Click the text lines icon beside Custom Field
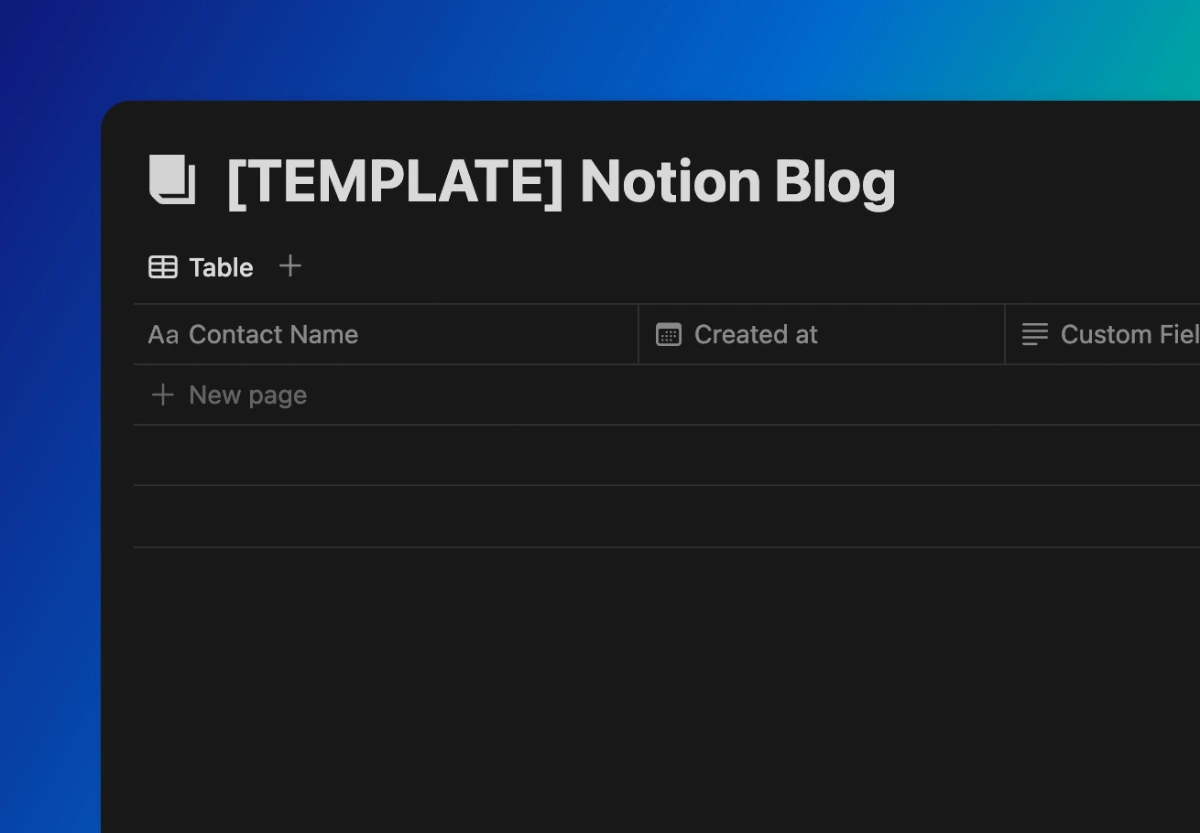This screenshot has height=833, width=1200. [x=1035, y=335]
